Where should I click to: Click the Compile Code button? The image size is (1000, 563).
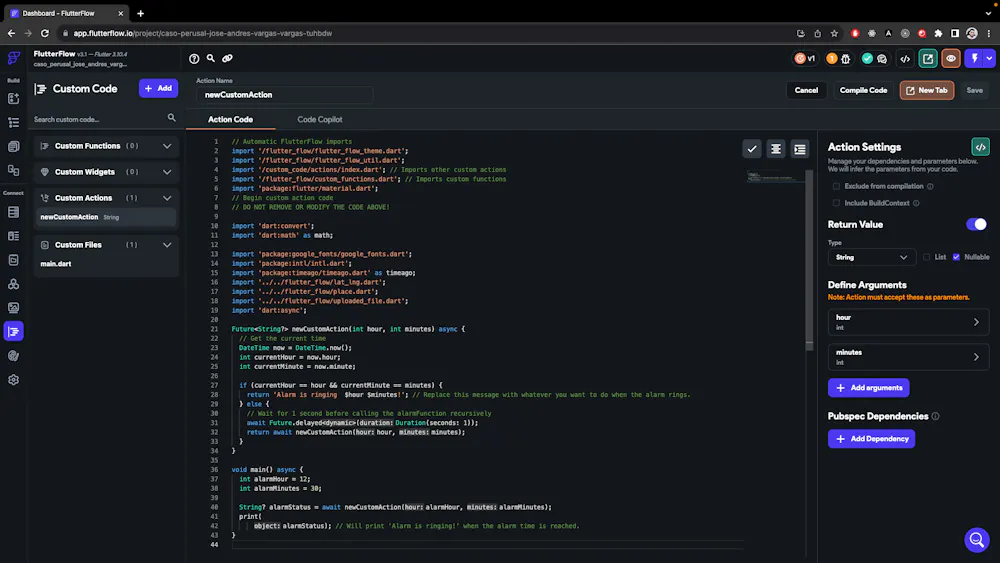[863, 91]
